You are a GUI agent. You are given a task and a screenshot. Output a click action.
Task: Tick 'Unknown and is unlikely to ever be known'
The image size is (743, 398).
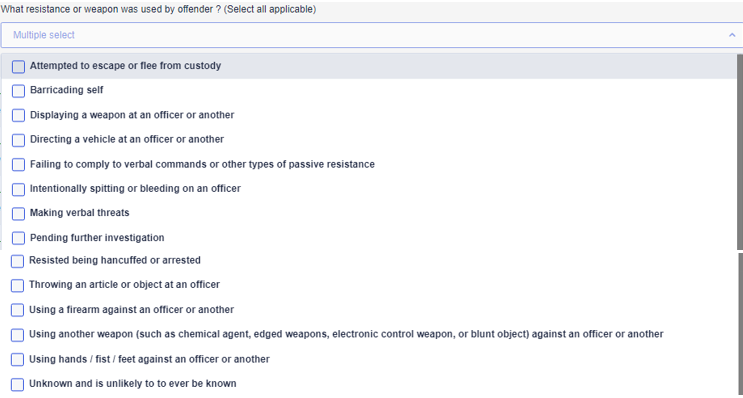pyautogui.click(x=18, y=384)
